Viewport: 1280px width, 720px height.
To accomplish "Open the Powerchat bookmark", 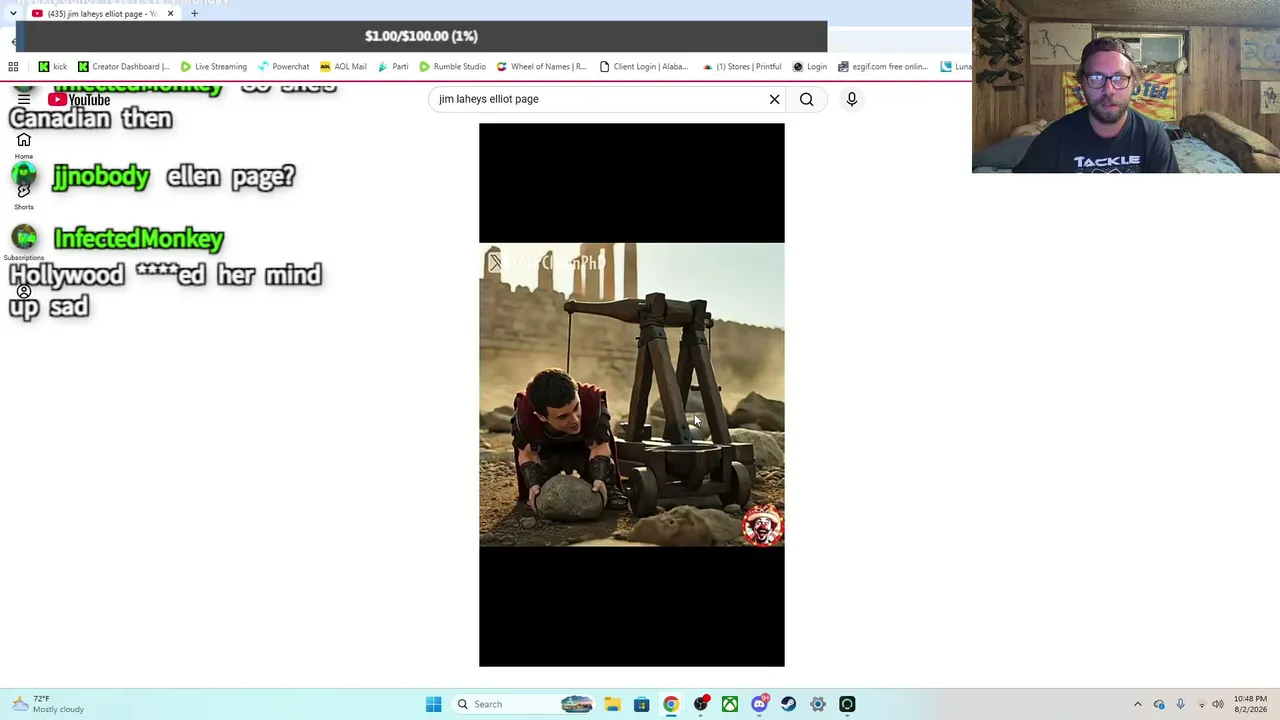I will 283,67.
